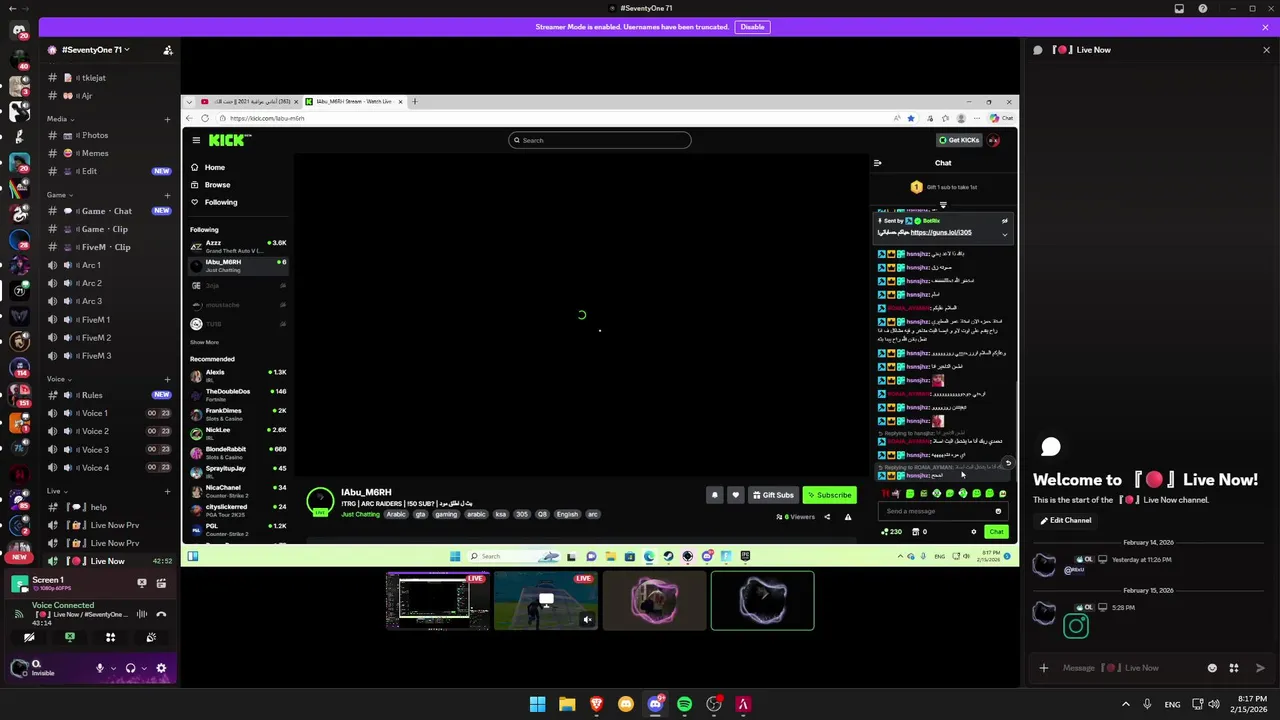The image size is (1280, 720).
Task: Mute the second stream thumbnail's speaker icon
Action: tap(588, 620)
